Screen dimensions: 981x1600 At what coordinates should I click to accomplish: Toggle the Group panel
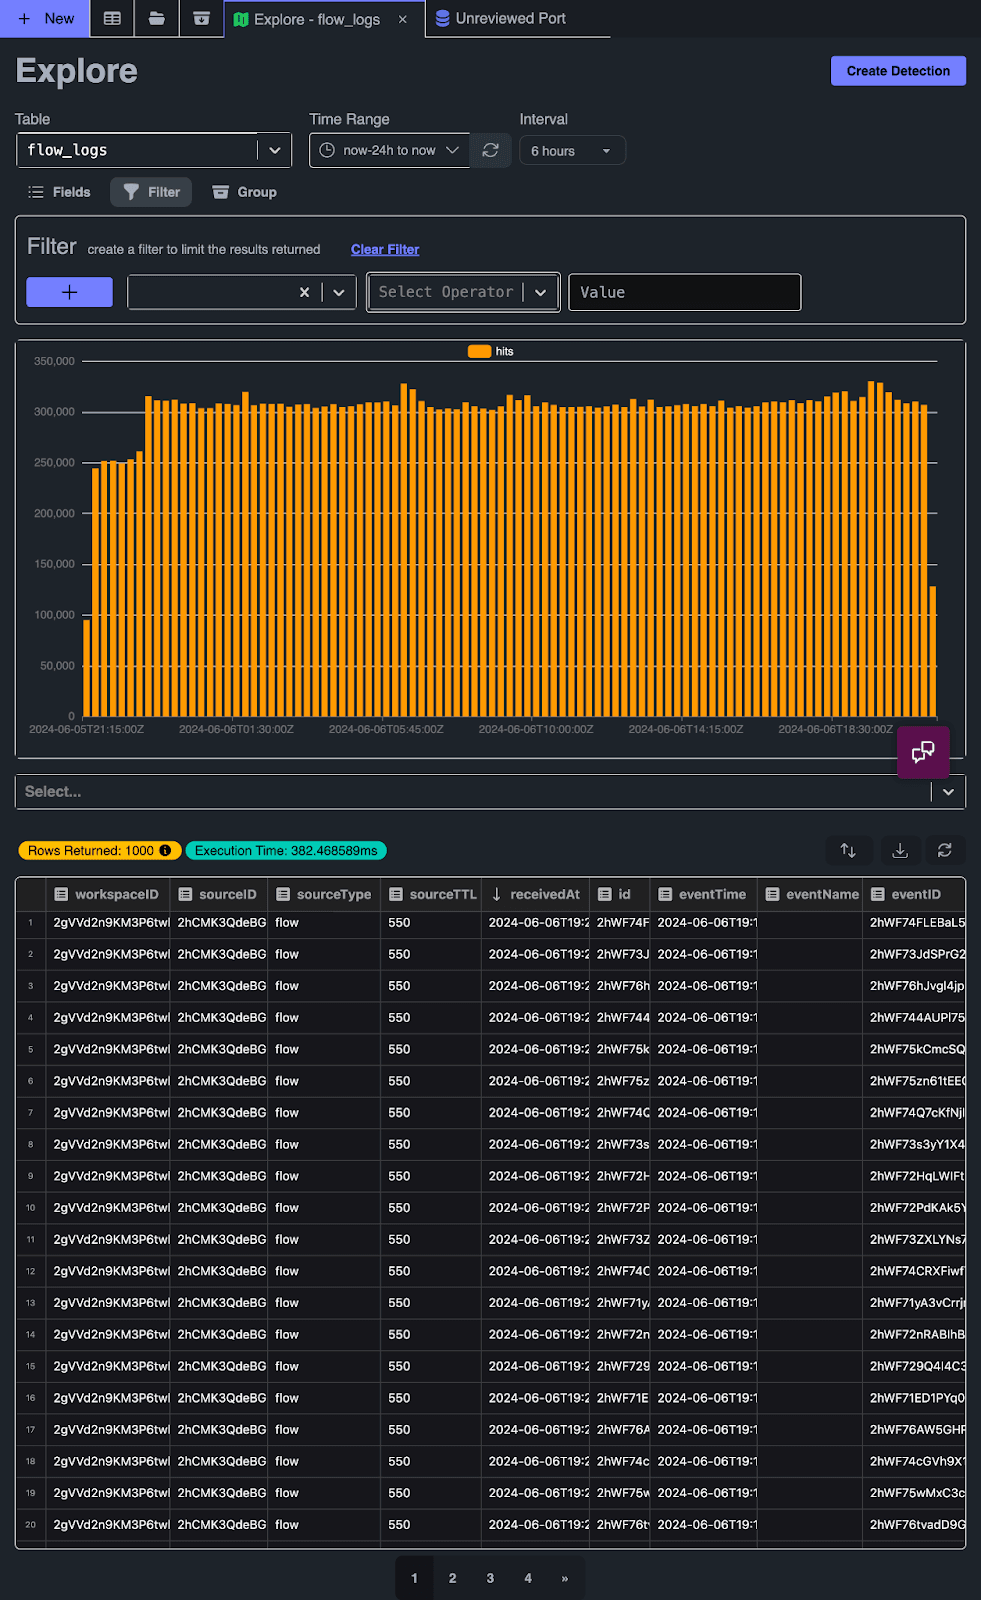pyautogui.click(x=245, y=192)
